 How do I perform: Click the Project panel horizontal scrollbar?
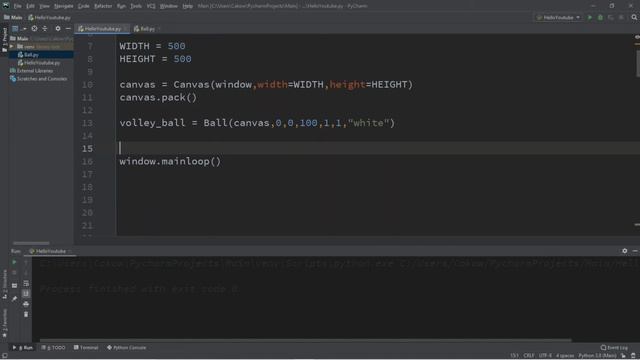tap(31, 243)
